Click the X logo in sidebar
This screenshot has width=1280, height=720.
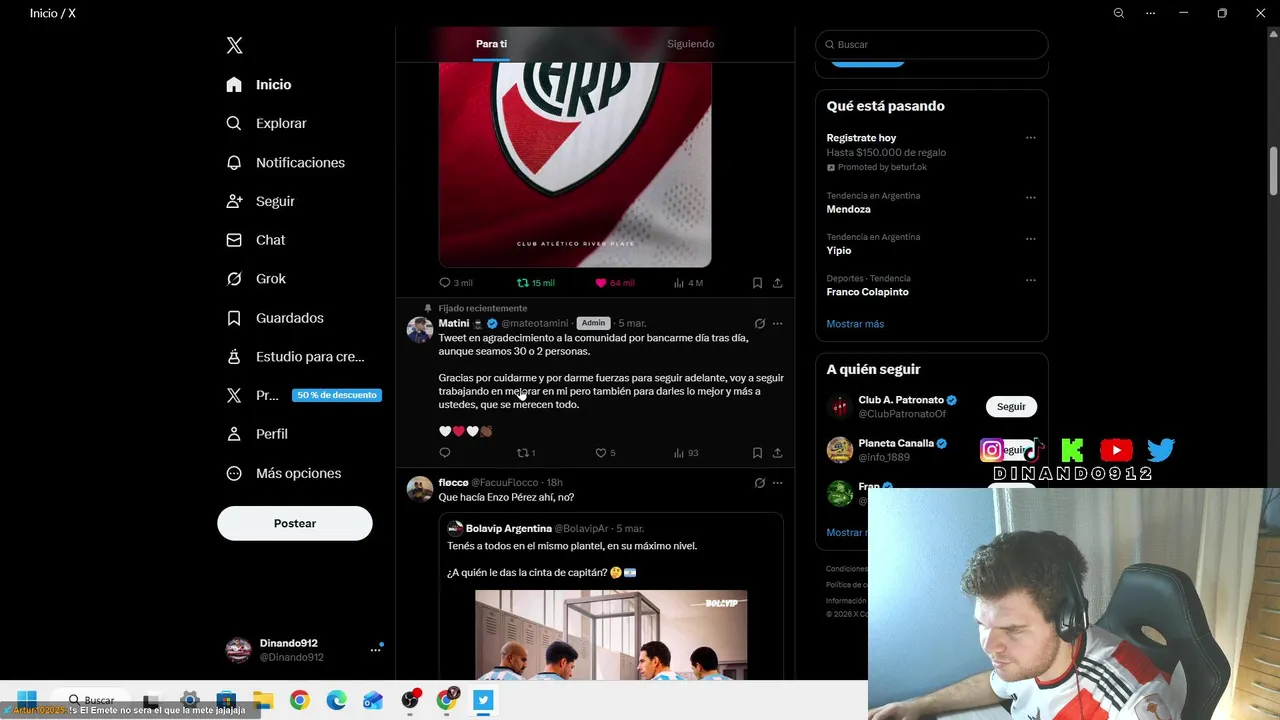[x=234, y=45]
